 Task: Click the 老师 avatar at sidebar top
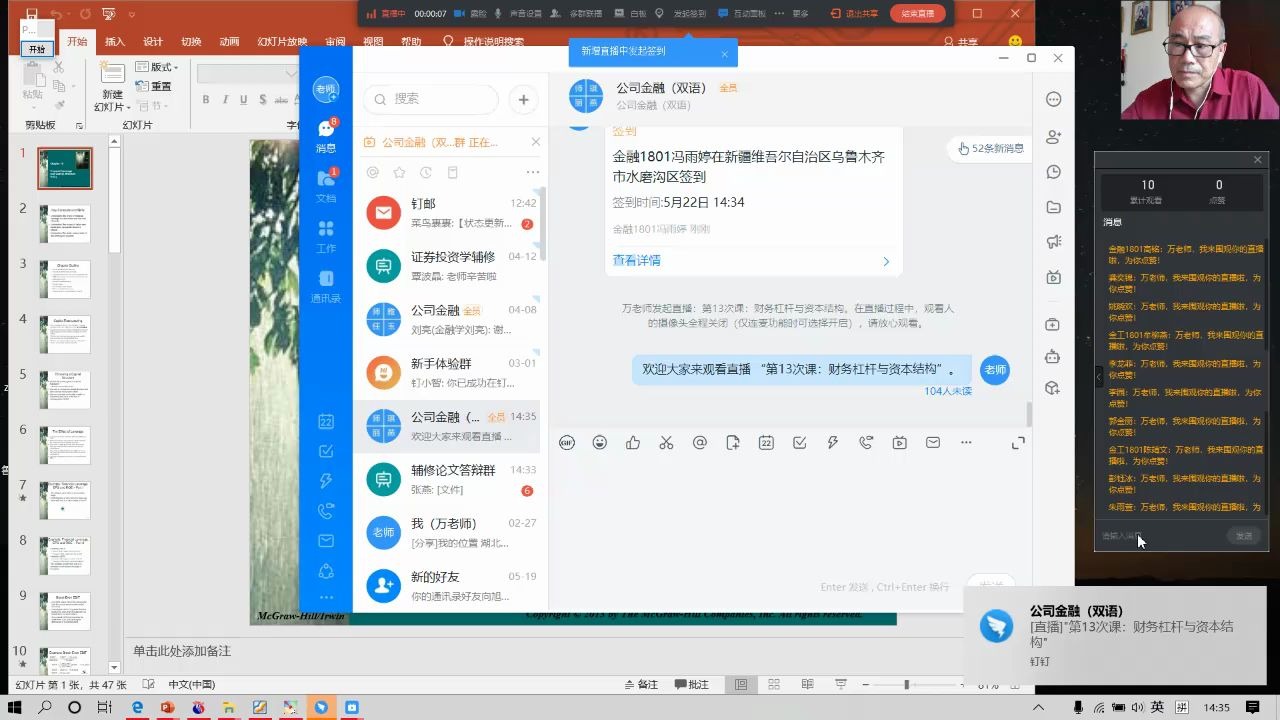[326, 89]
